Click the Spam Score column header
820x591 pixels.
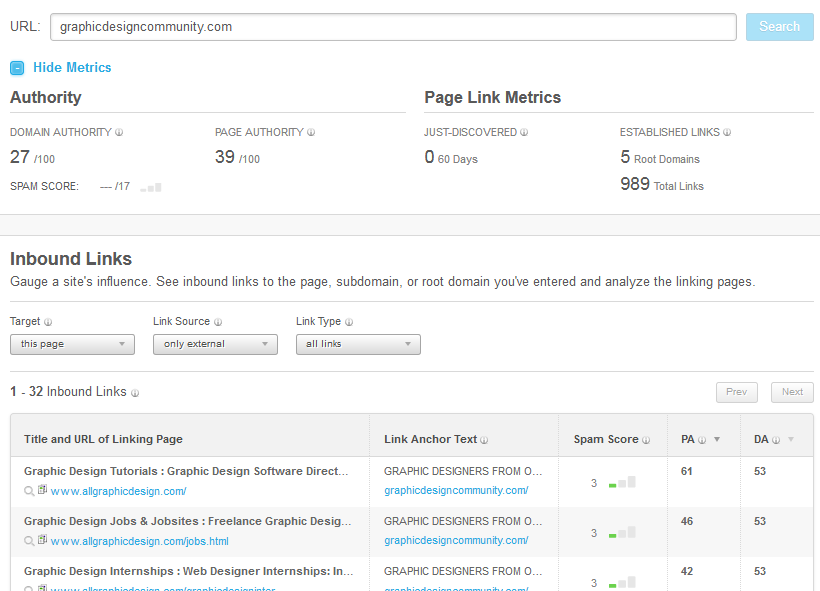click(606, 439)
